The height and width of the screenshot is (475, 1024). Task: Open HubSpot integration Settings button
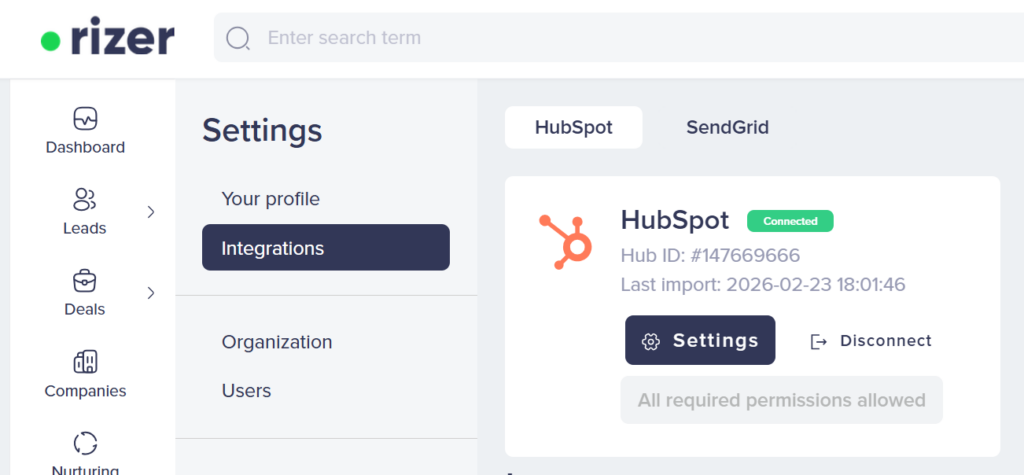click(700, 340)
